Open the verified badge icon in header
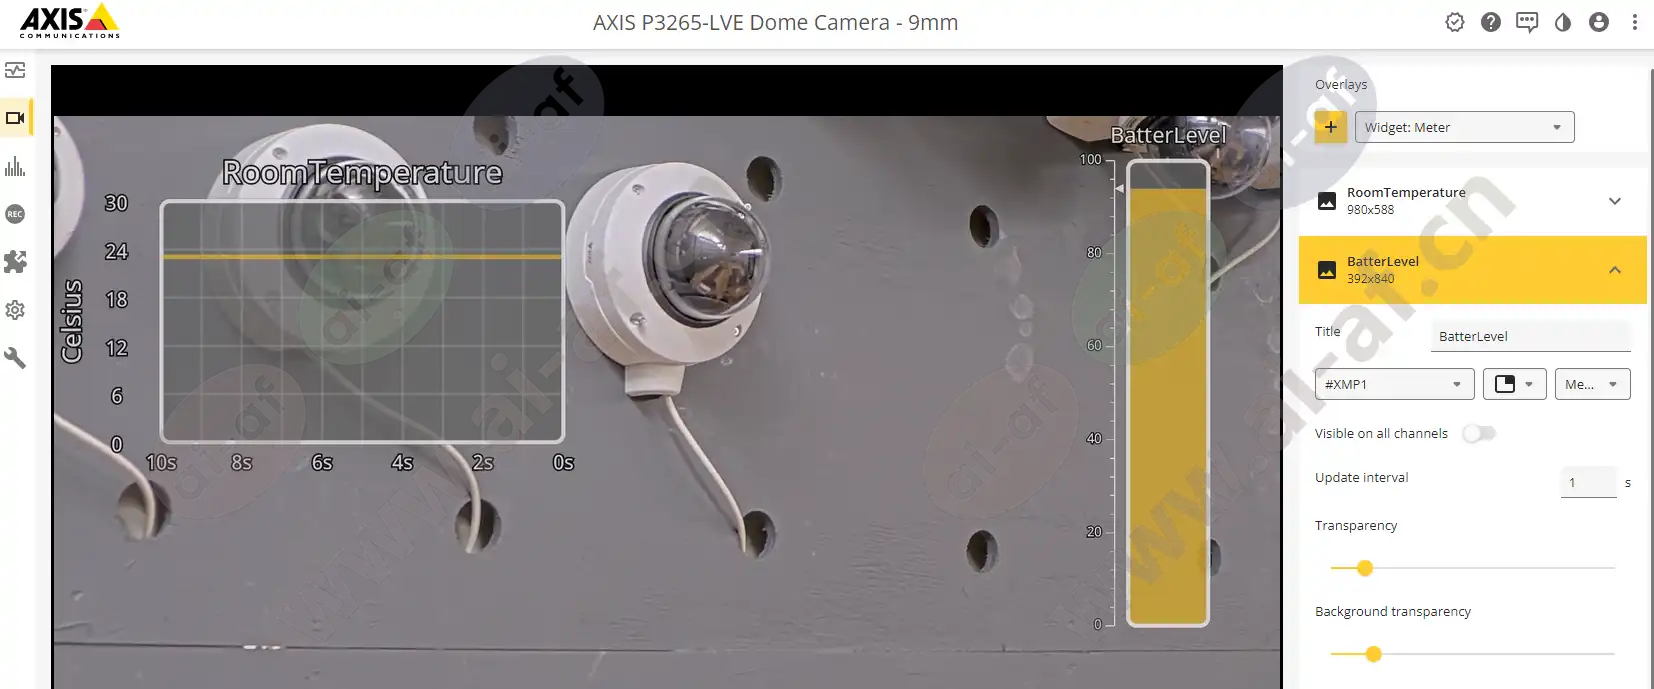Screen dimensions: 1654x689 click(x=1455, y=22)
